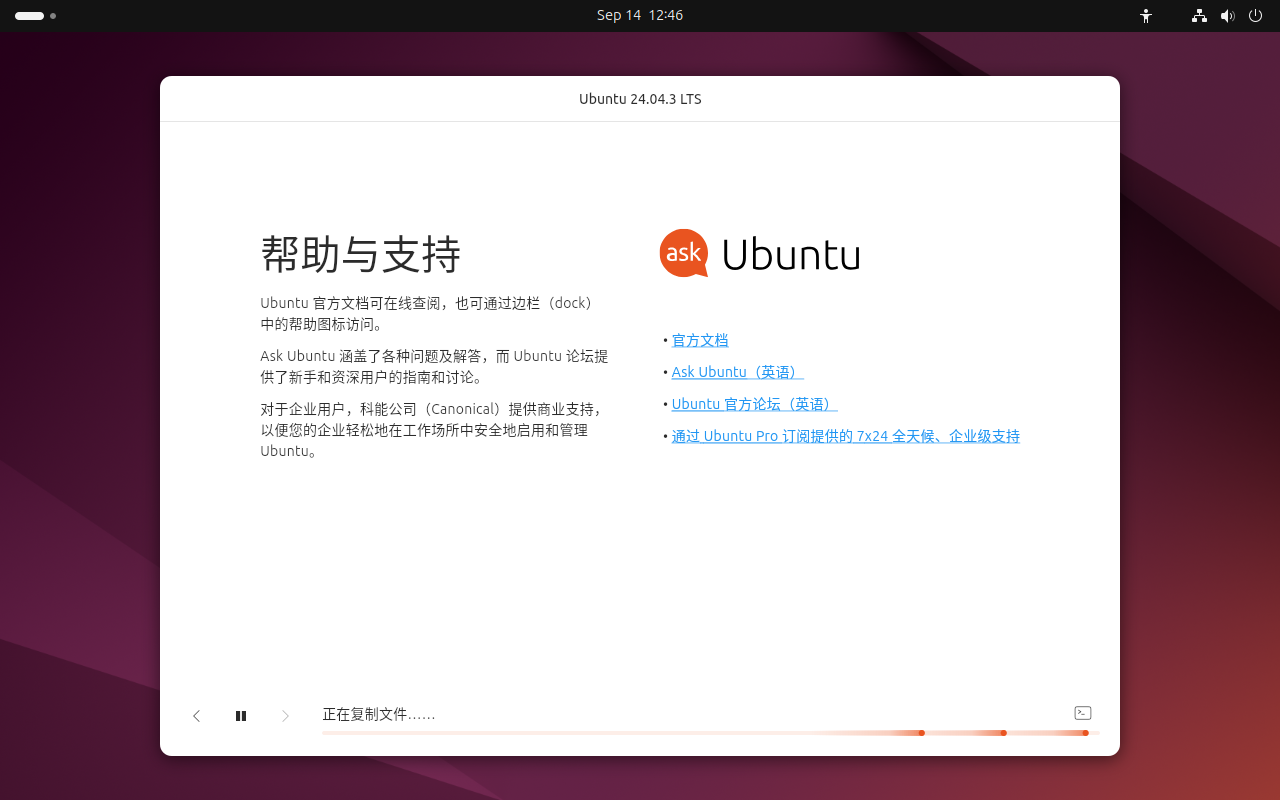This screenshot has width=1280, height=800.
Task: Click the workspace indicator pill
Action: click(29, 16)
